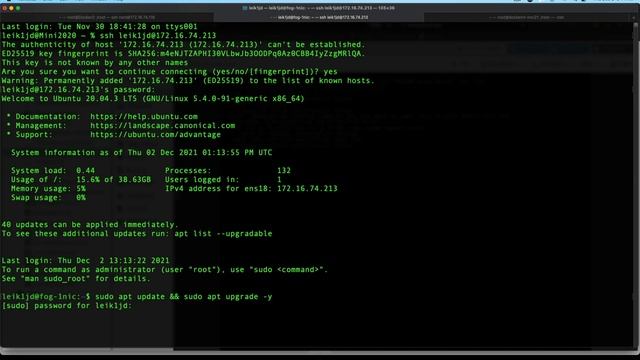
Task: Click the 'apt list --upgradable' hint line
Action: [137, 233]
